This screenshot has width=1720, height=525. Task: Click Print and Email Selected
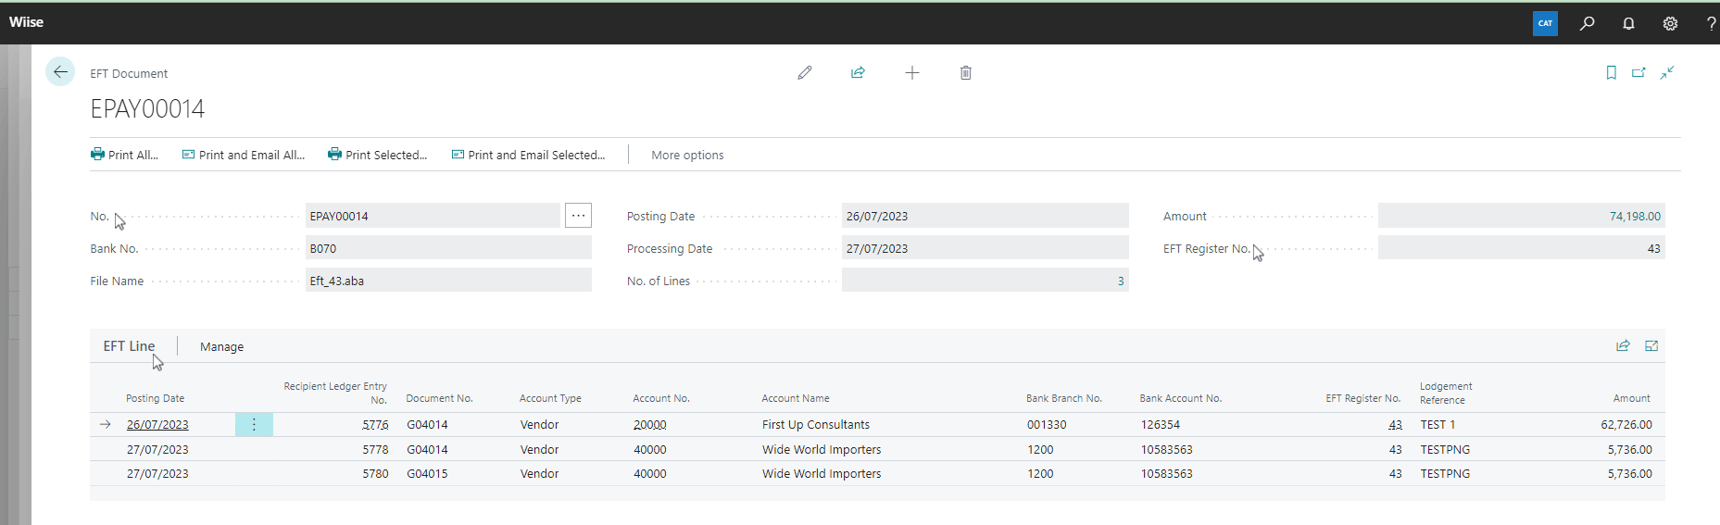click(x=528, y=155)
